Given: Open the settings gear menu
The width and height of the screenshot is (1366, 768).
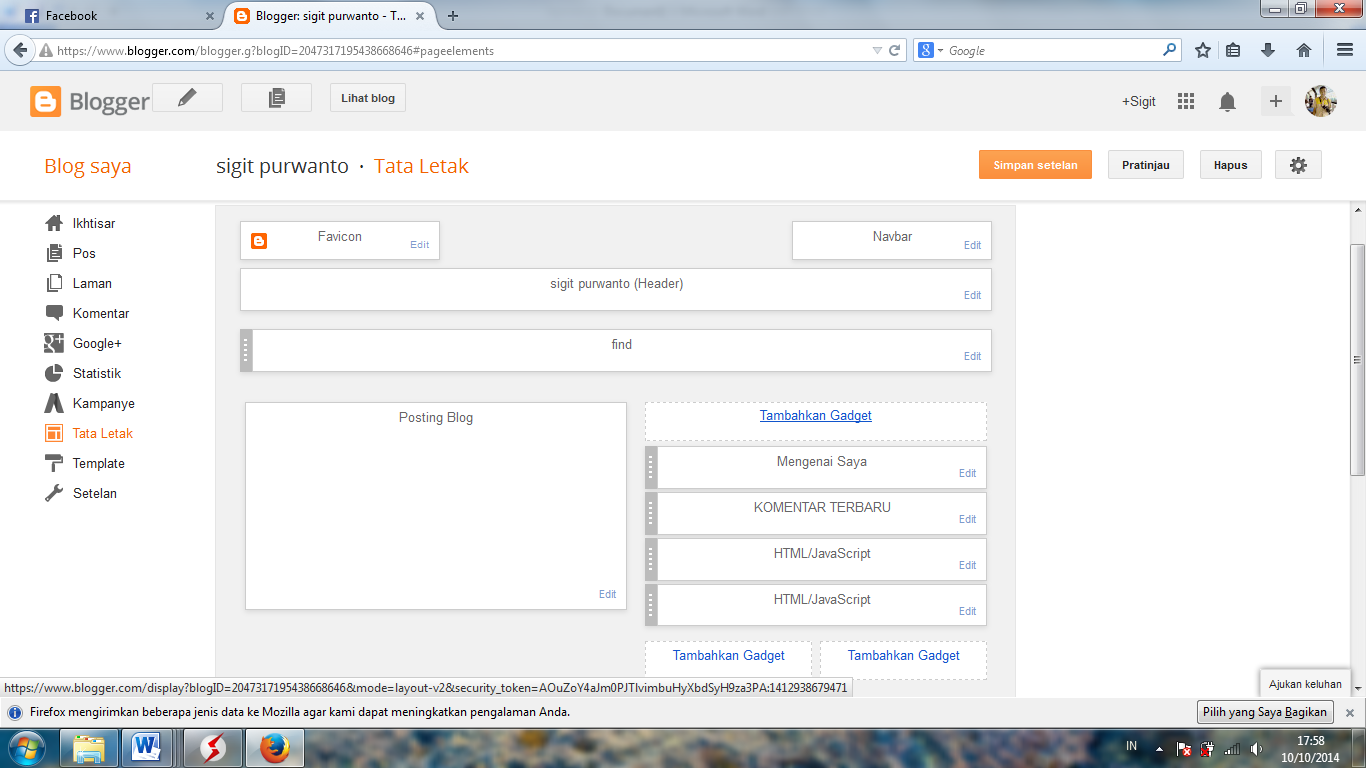Looking at the screenshot, I should 1298,165.
